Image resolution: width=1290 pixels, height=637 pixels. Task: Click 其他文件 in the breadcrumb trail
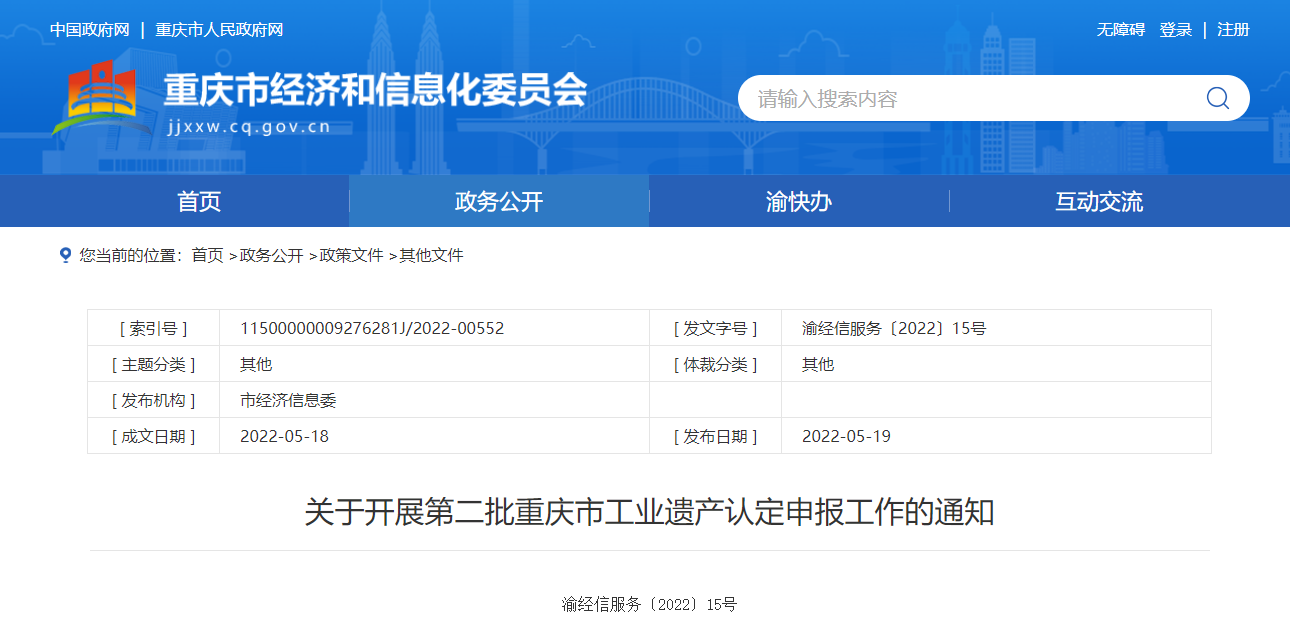click(431, 256)
